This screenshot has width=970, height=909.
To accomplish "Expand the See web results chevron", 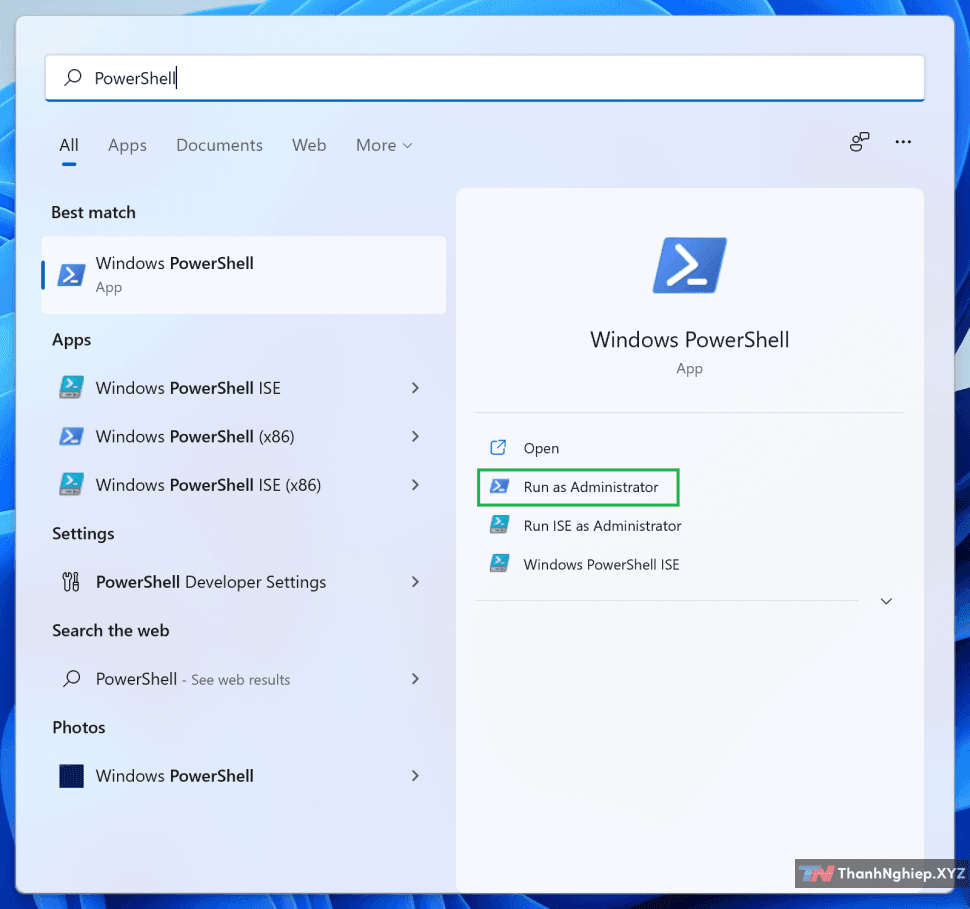I will pyautogui.click(x=415, y=679).
